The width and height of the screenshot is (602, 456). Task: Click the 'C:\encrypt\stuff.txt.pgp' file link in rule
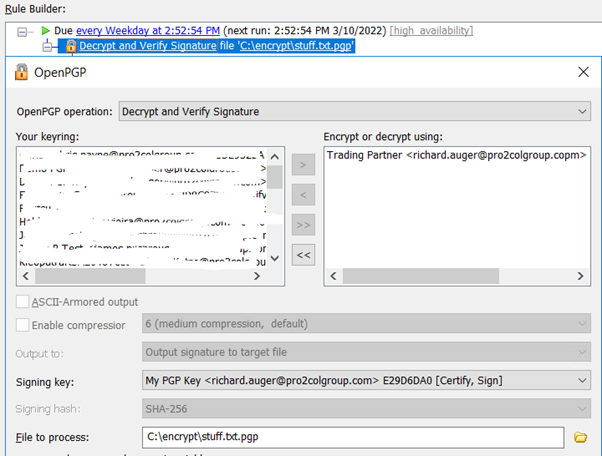pos(296,46)
